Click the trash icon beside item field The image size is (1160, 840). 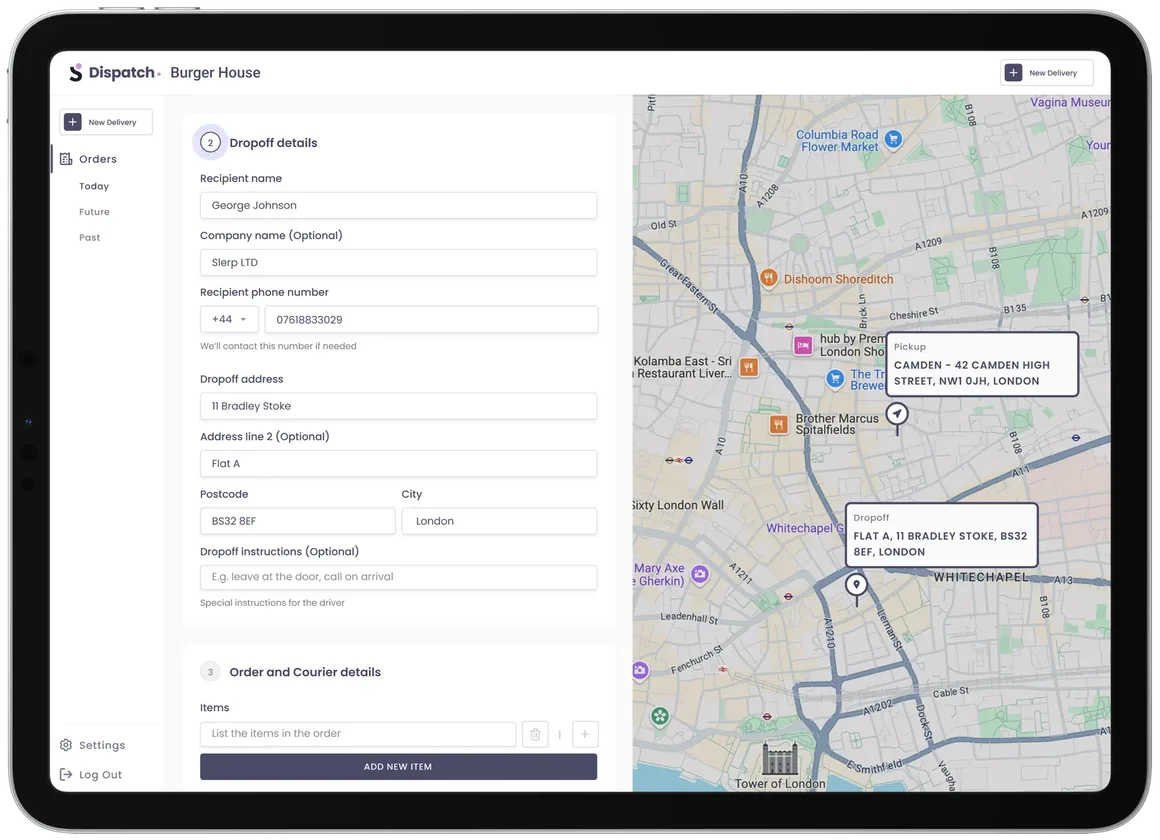point(535,734)
